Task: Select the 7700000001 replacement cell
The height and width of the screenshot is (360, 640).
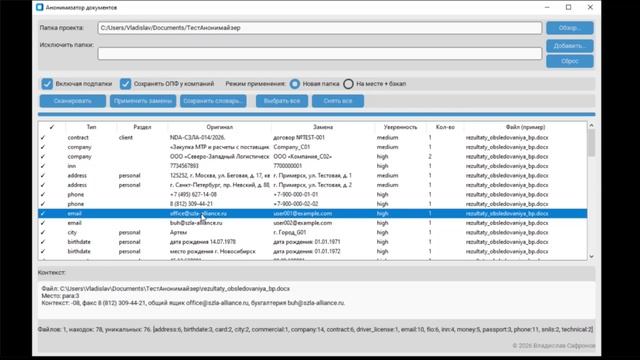Action: tap(288, 166)
